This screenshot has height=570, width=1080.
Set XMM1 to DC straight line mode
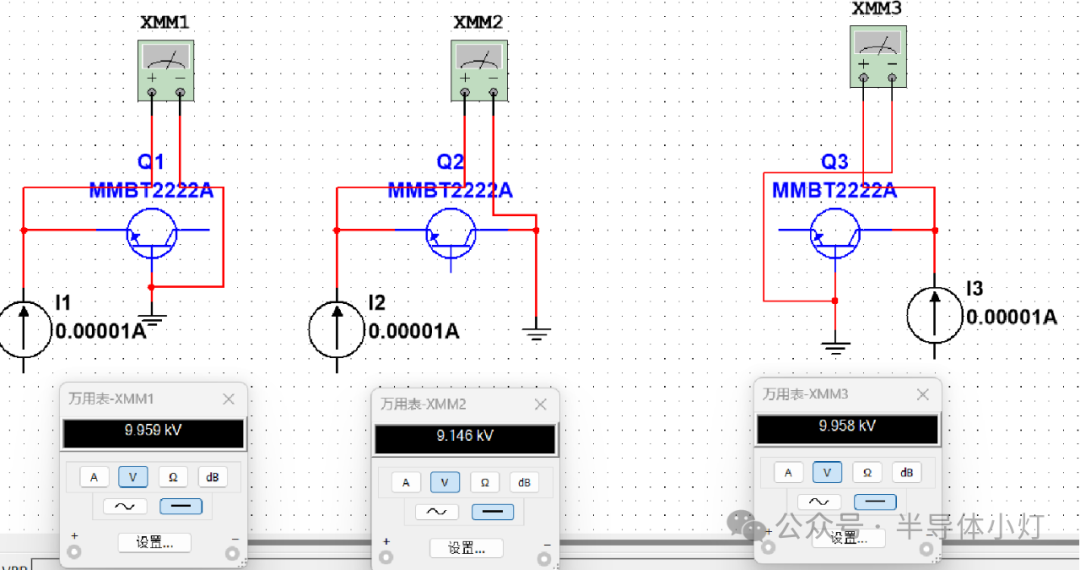tap(180, 507)
